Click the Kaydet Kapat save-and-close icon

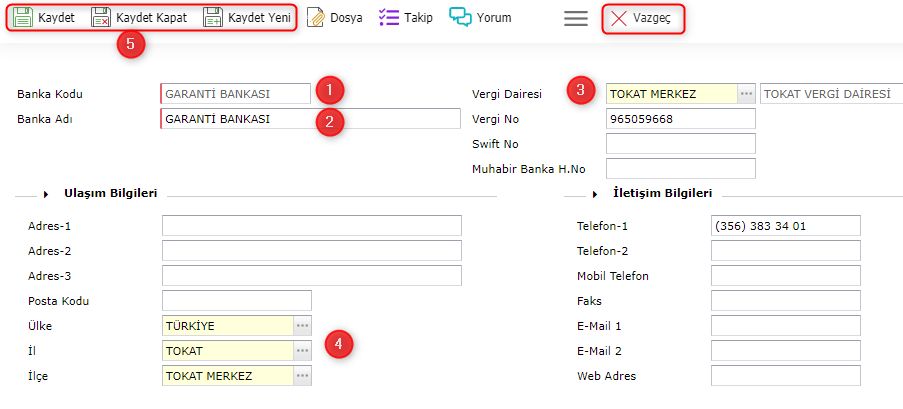pyautogui.click(x=101, y=18)
